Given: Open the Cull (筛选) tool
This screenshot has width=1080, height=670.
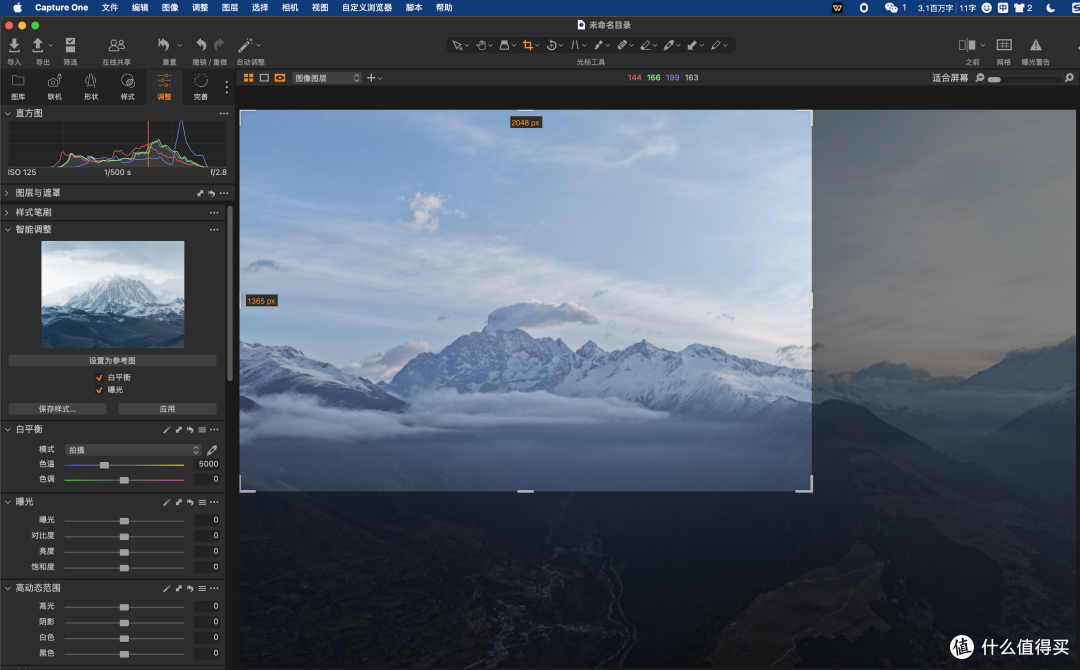Looking at the screenshot, I should [70, 45].
